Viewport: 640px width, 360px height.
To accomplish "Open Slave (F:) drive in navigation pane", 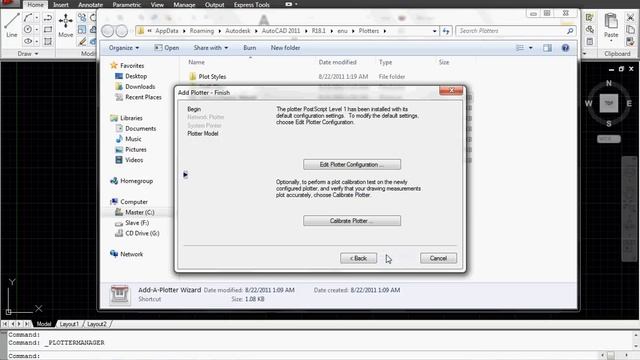I will [137, 223].
